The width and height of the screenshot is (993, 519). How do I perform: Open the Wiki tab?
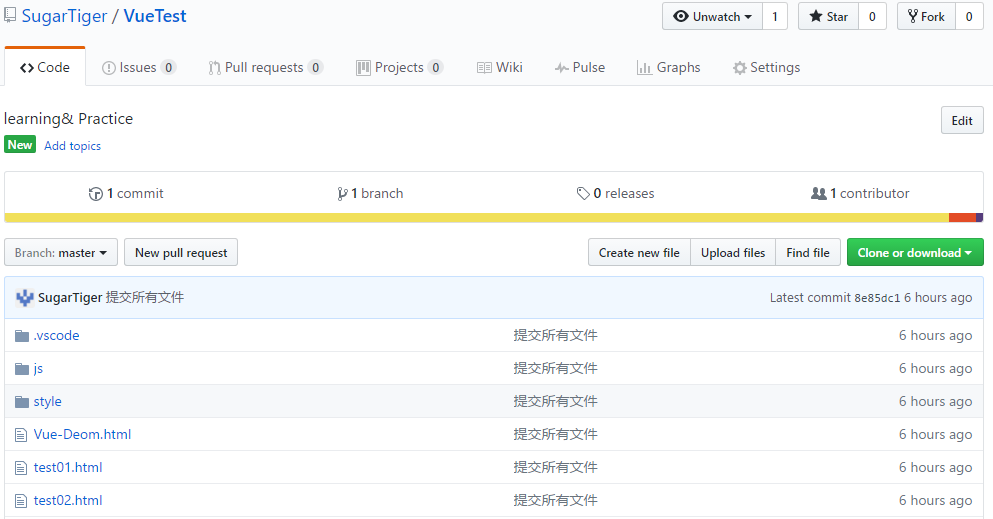(500, 67)
